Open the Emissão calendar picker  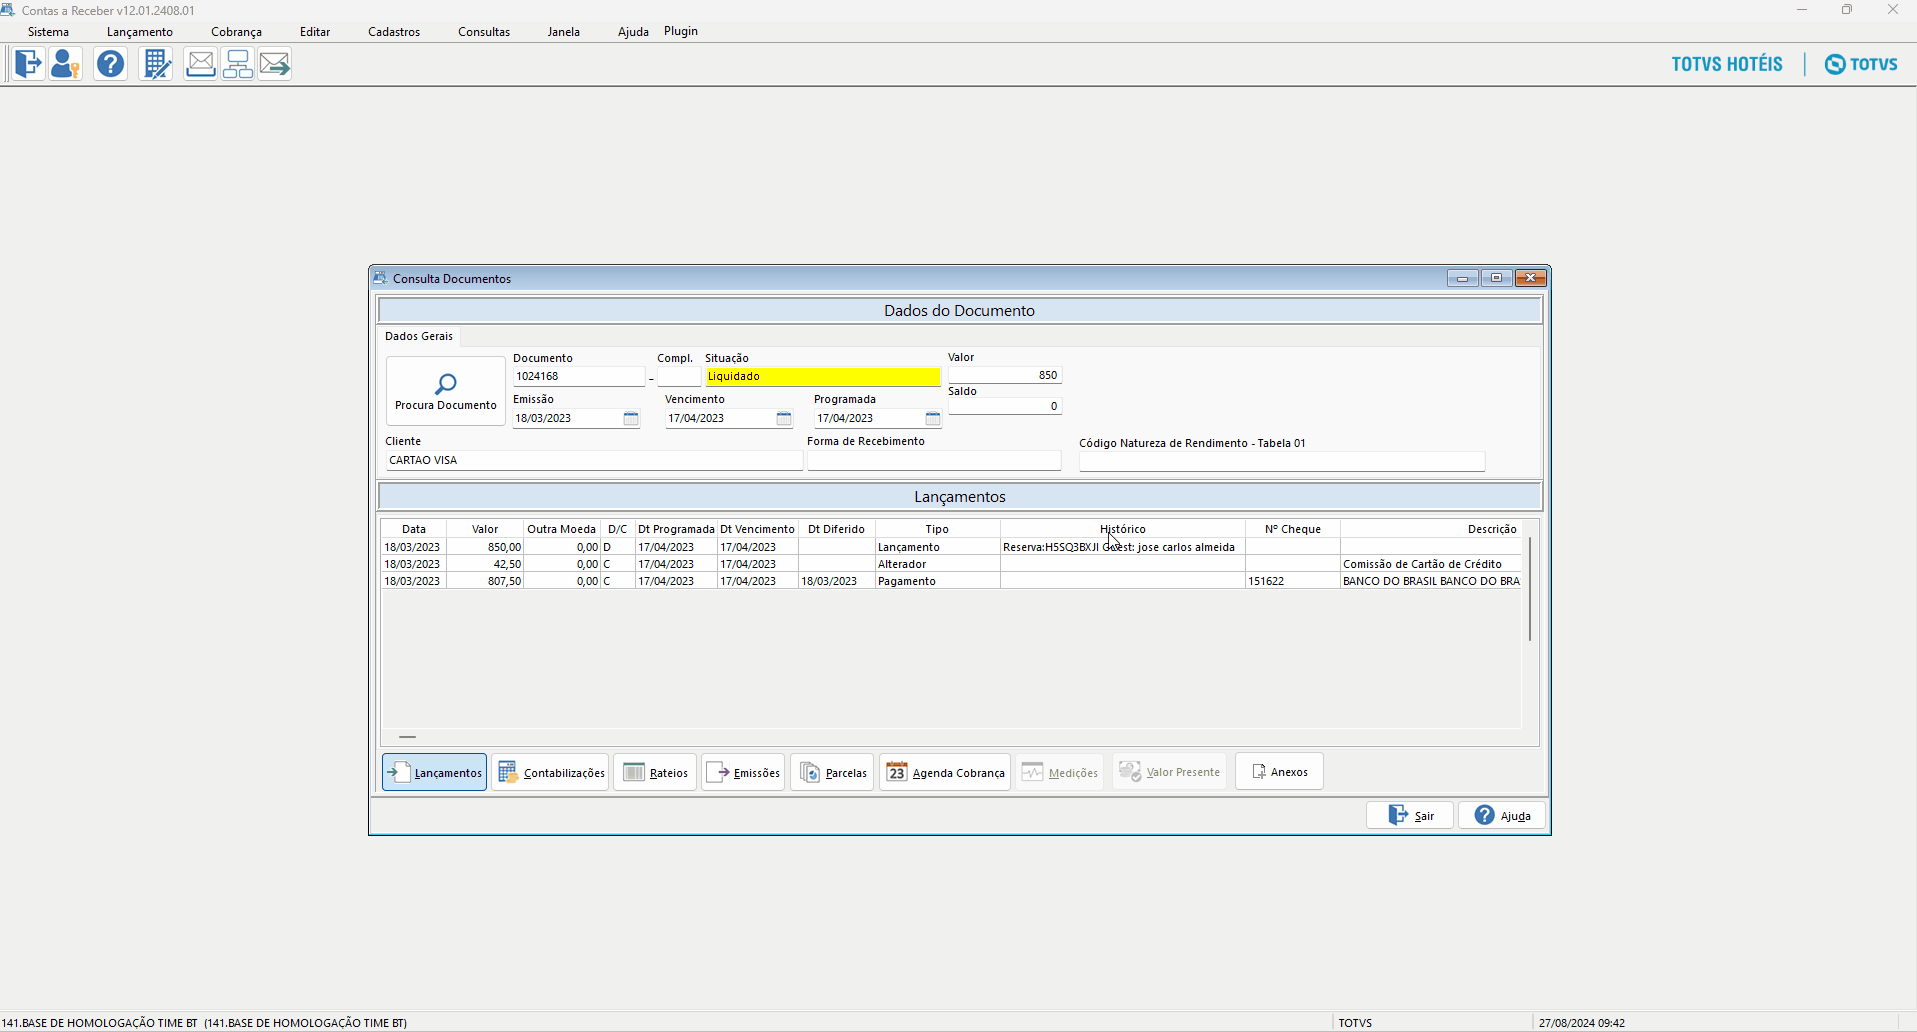tap(631, 419)
